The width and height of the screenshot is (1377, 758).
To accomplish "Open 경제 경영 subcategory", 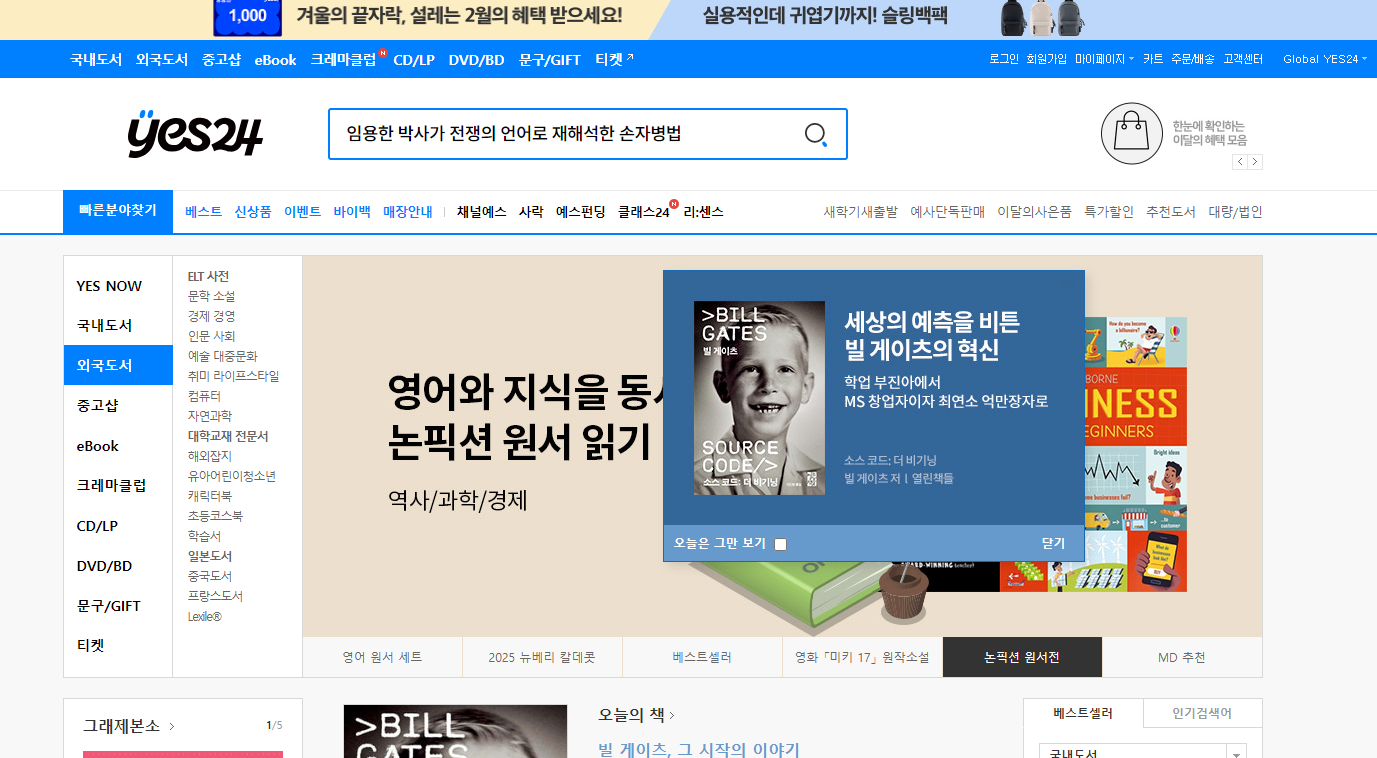I will tap(212, 316).
